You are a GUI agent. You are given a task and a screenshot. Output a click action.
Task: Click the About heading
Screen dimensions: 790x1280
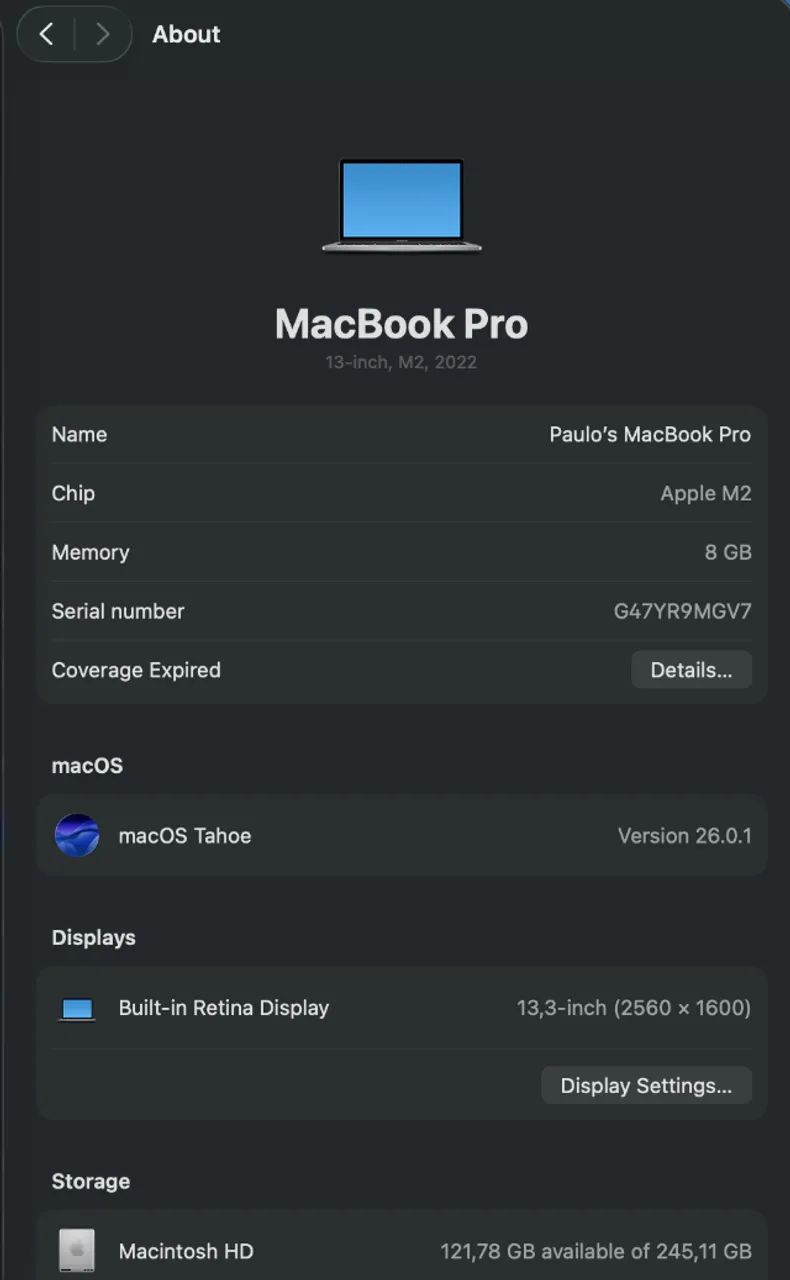point(186,33)
